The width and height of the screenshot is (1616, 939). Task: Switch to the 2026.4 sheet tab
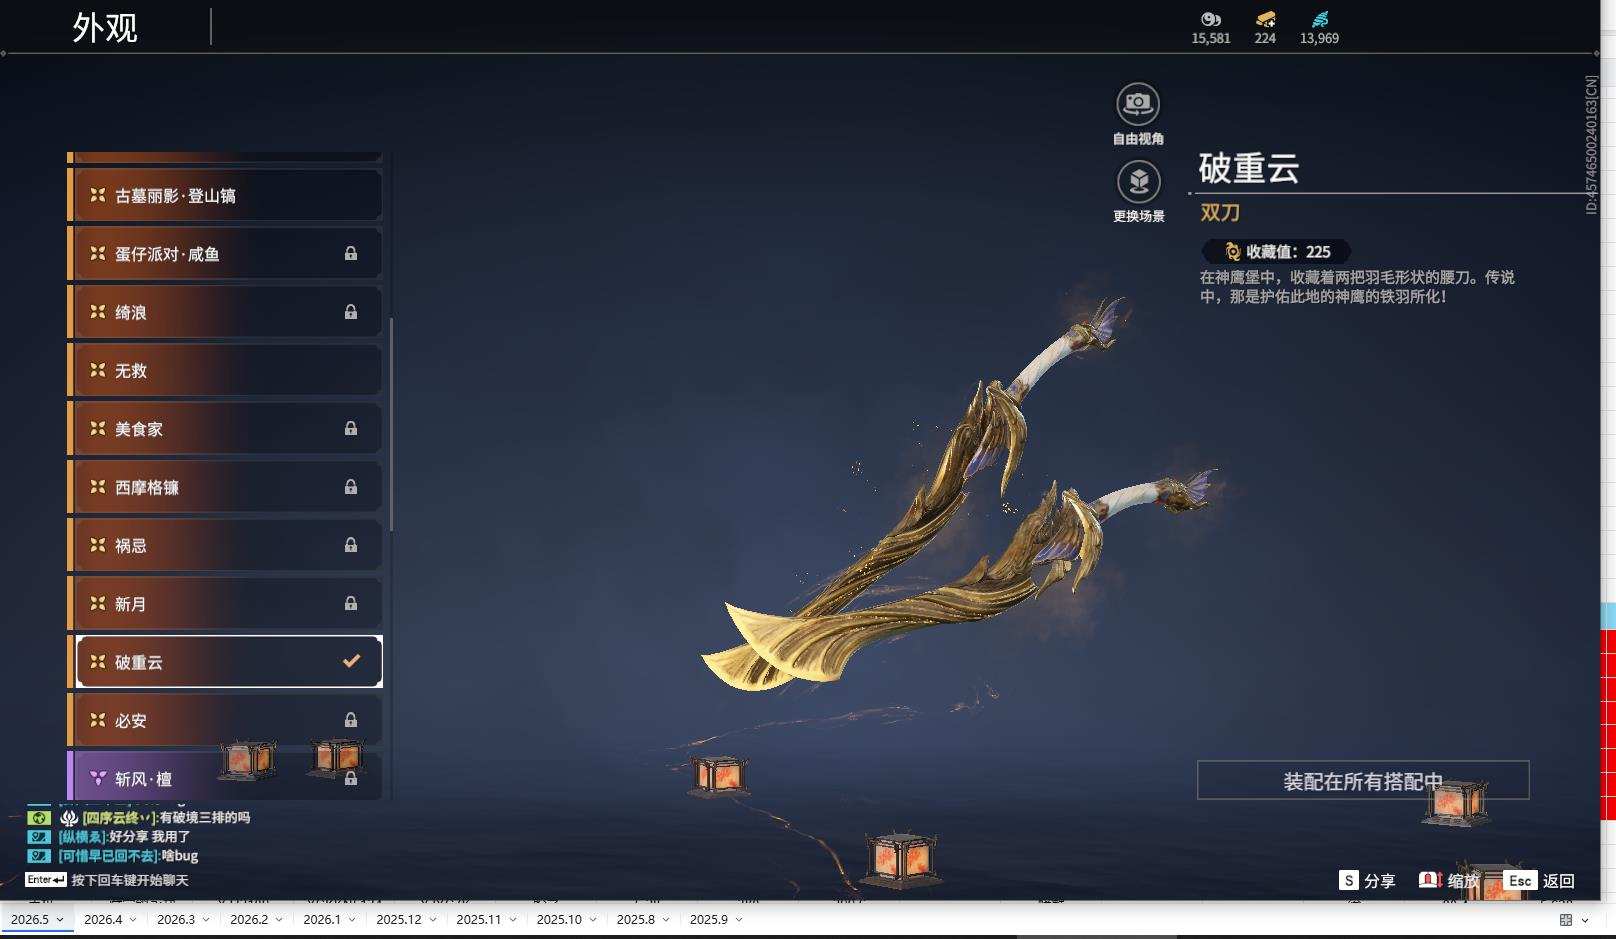click(103, 920)
